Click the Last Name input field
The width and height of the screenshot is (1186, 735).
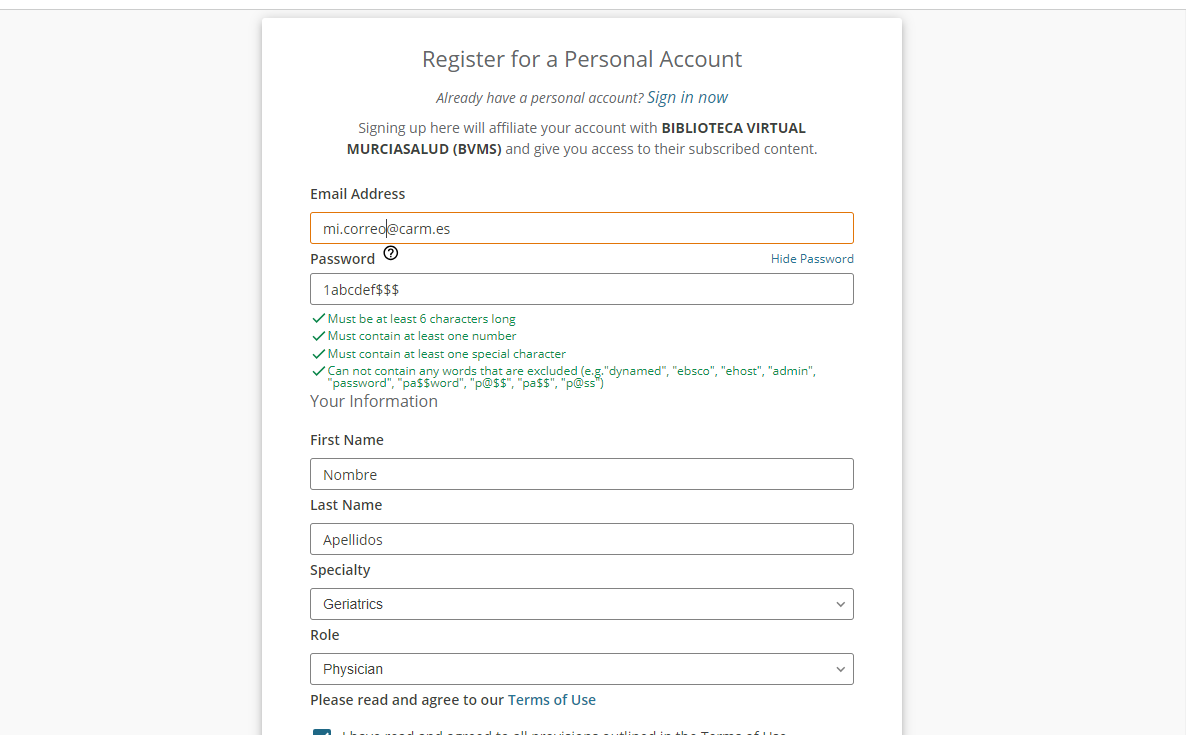coord(581,539)
